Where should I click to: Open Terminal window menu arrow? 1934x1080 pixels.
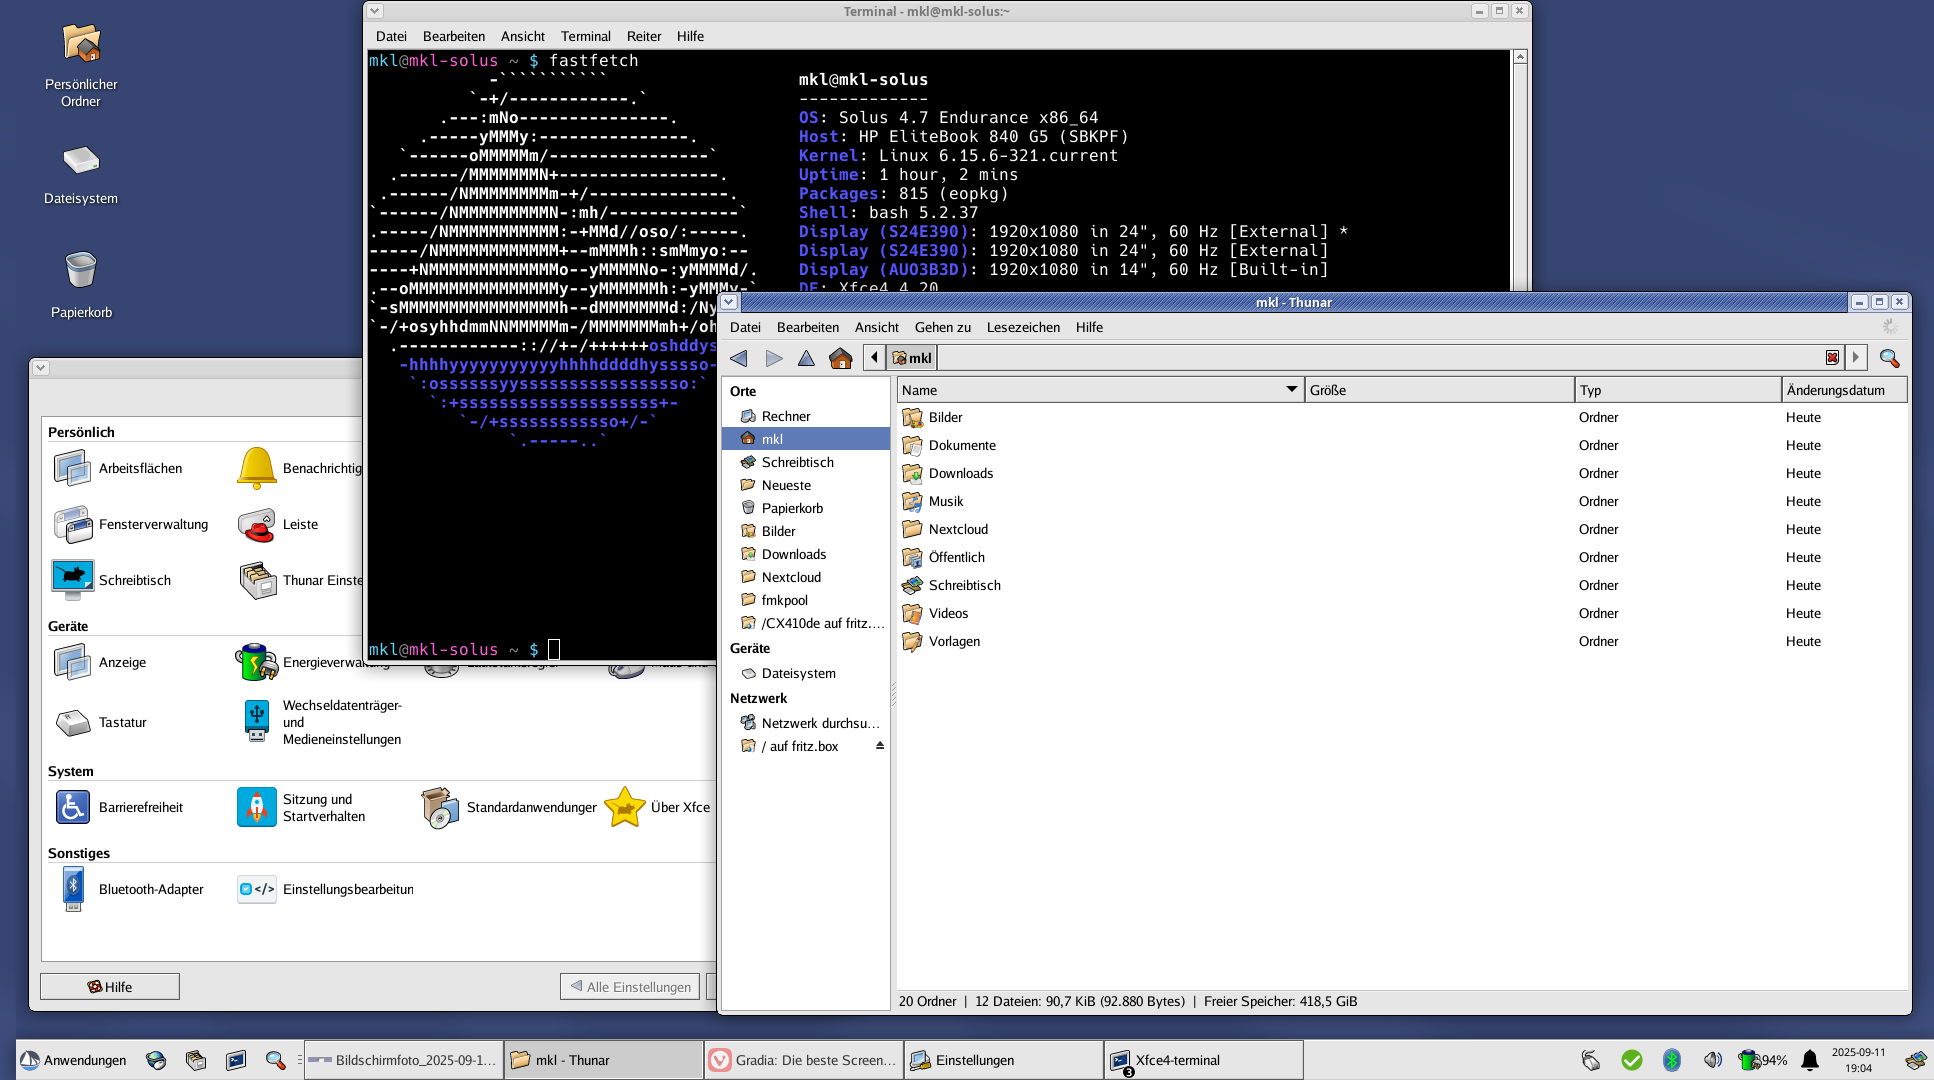pyautogui.click(x=374, y=11)
